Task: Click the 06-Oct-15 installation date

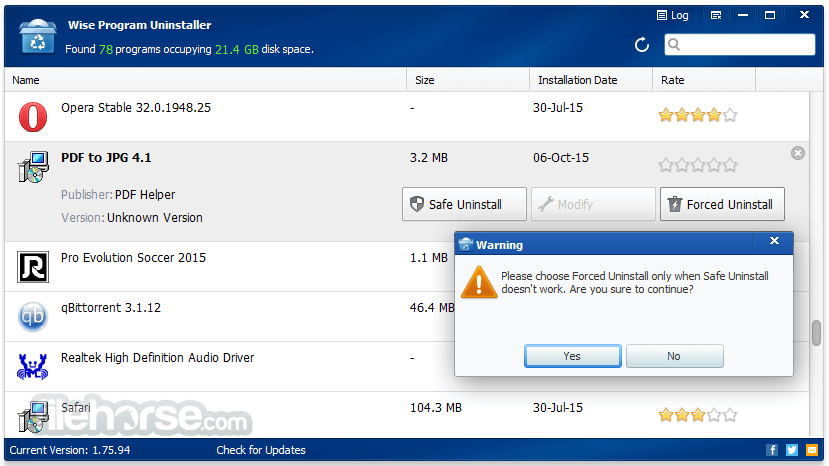Action: click(x=561, y=158)
